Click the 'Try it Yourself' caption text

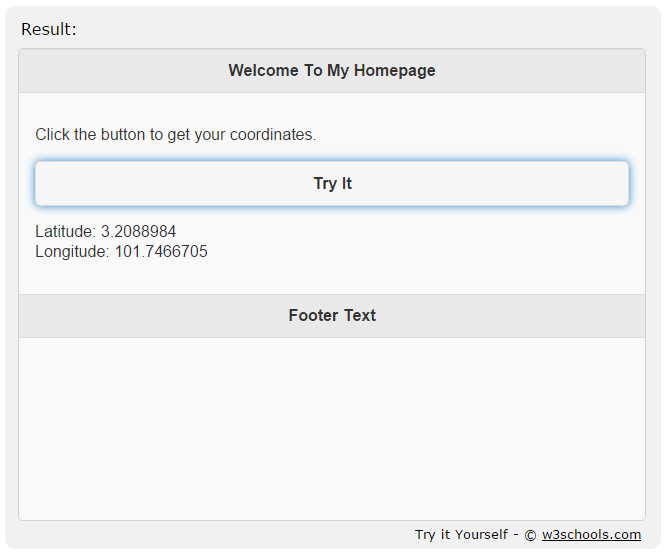[x=461, y=534]
